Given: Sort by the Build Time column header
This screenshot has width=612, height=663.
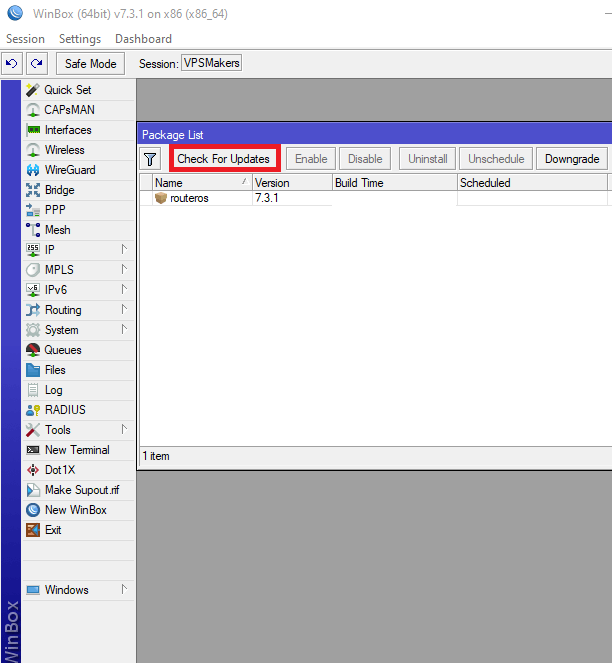Looking at the screenshot, I should tap(395, 183).
